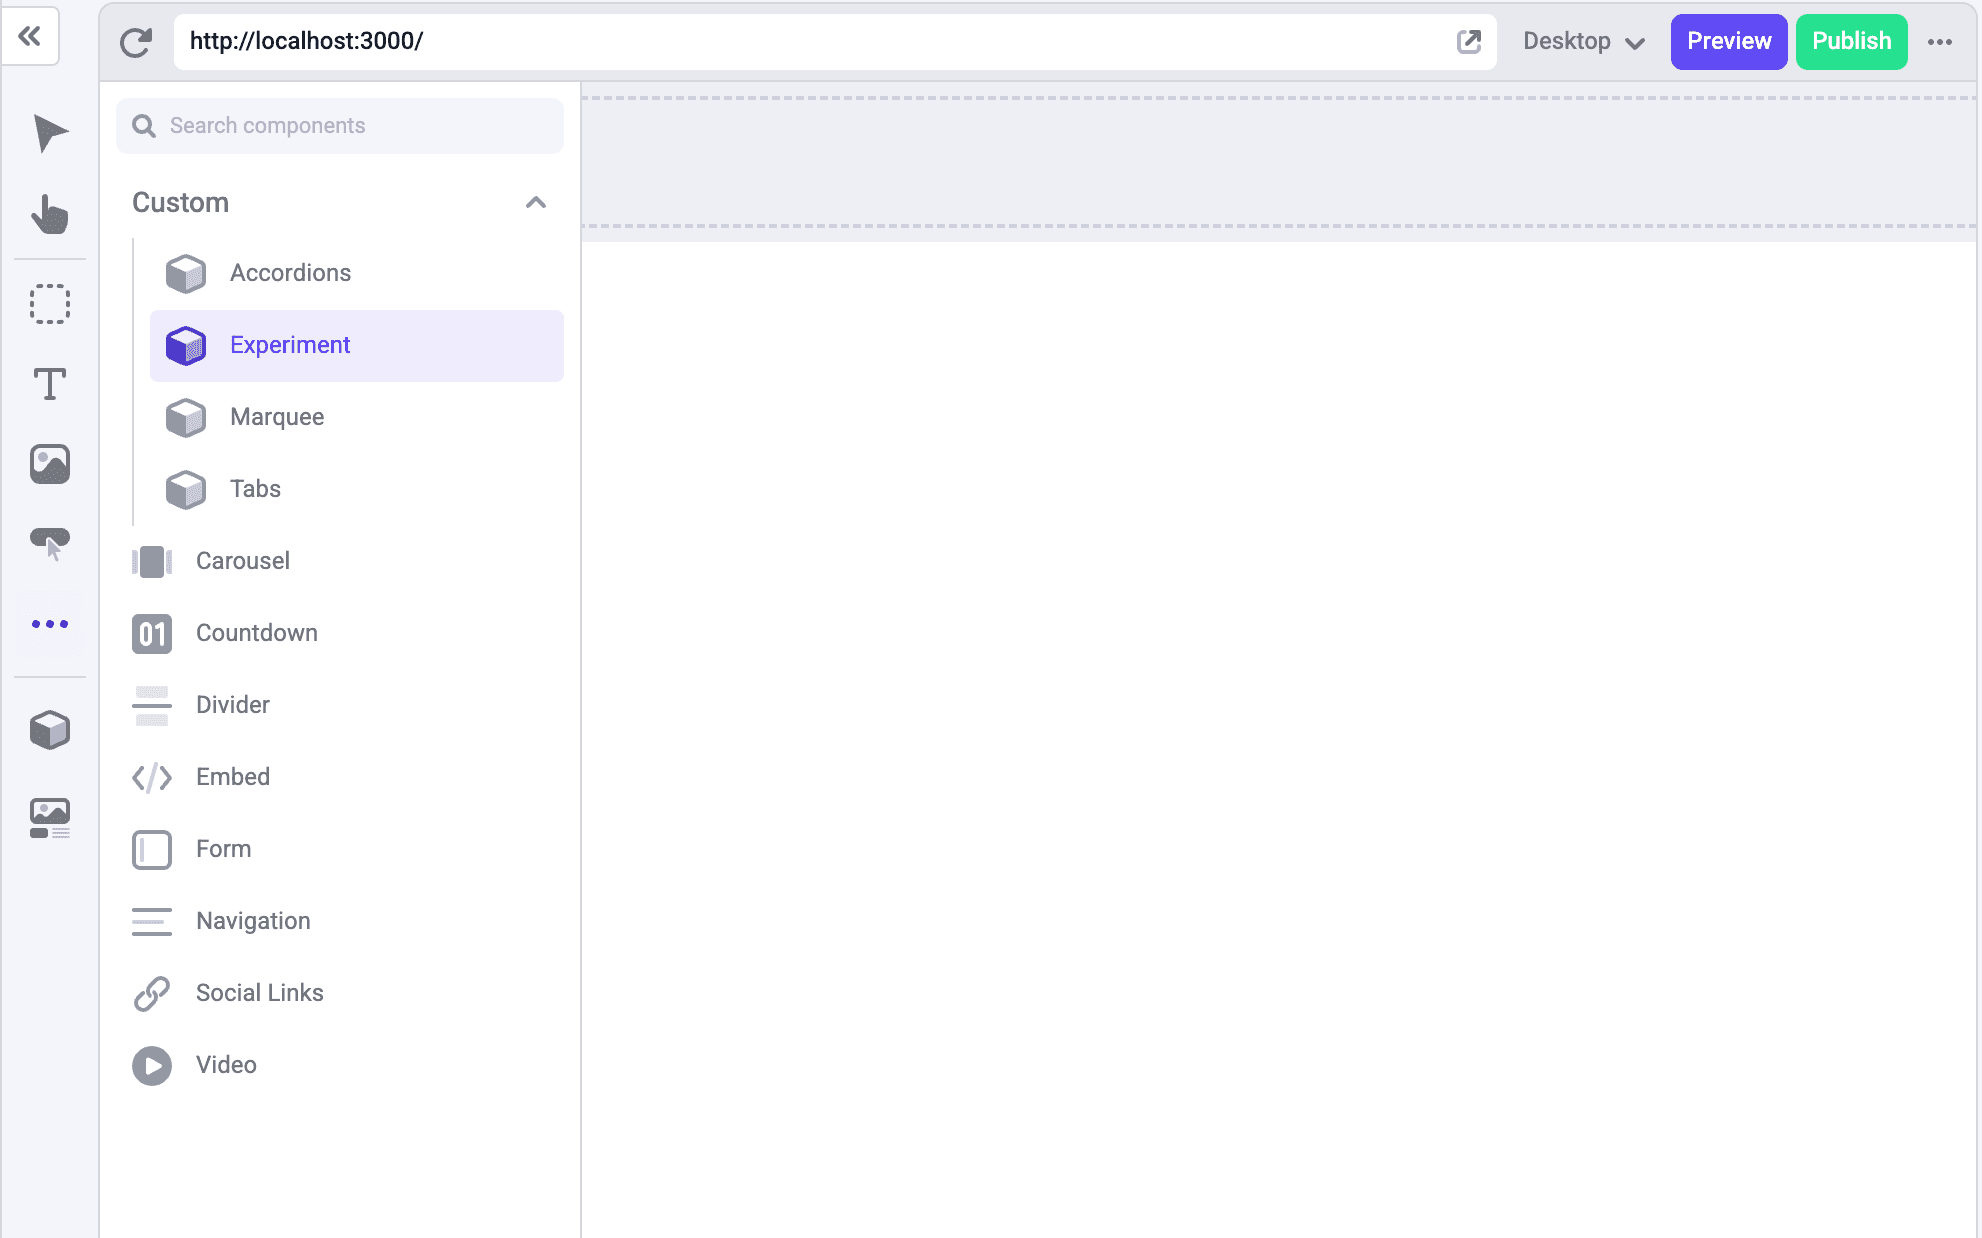Choose the Text tool
Image resolution: width=1982 pixels, height=1238 pixels.
coord(49,383)
